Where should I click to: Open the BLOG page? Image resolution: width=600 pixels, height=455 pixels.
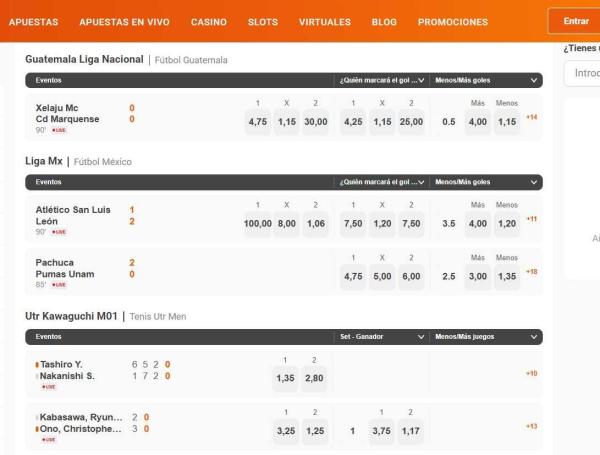(384, 22)
